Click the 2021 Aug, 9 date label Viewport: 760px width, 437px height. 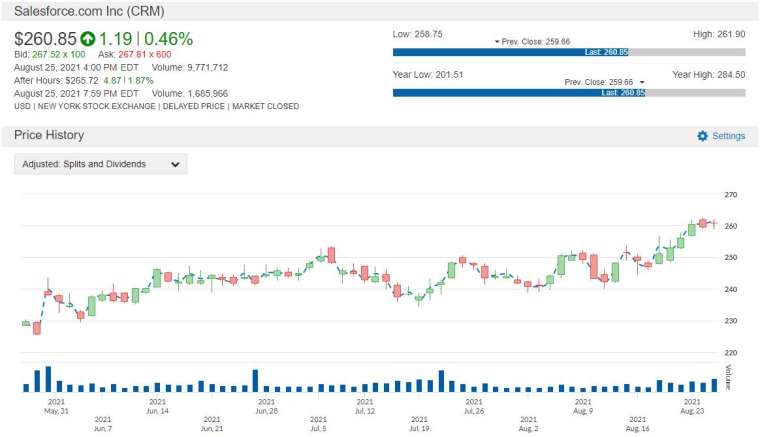(x=583, y=406)
